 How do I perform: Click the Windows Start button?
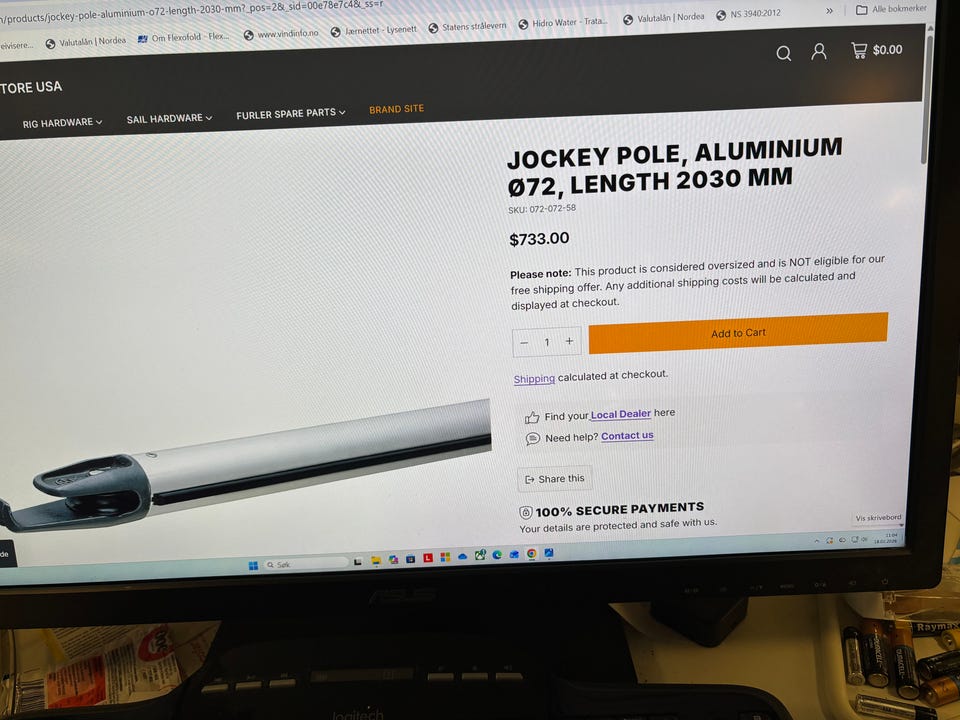(253, 566)
